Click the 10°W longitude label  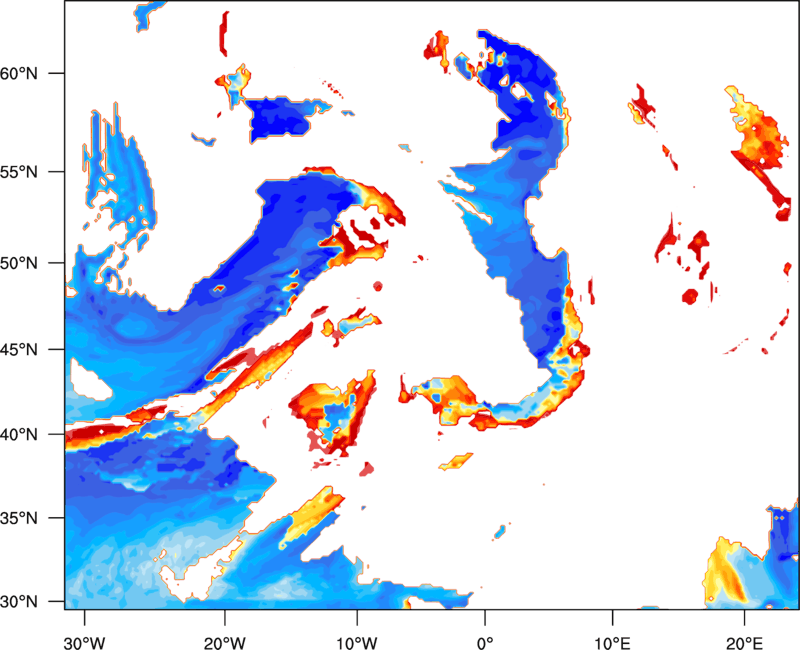click(357, 642)
